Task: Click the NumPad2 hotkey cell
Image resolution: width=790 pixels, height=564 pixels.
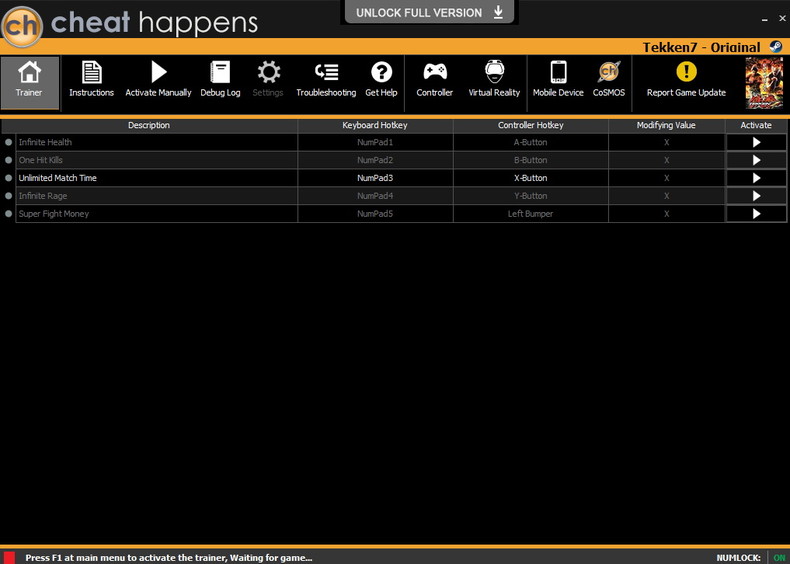Action: (375, 160)
